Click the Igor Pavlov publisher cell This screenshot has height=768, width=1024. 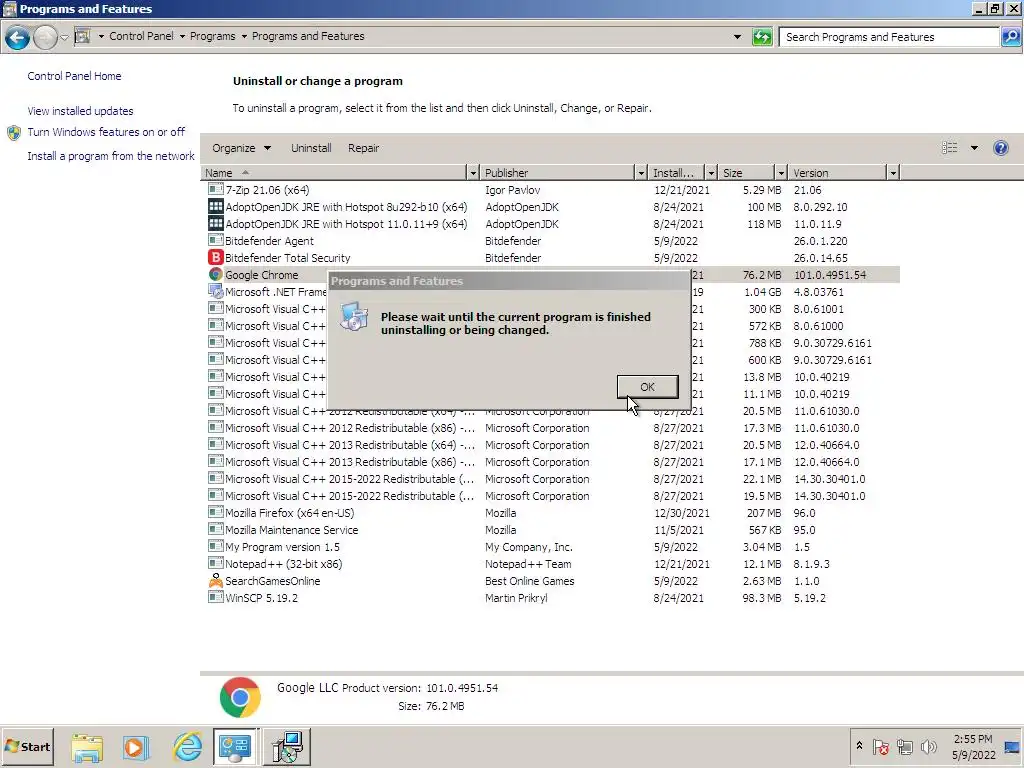513,189
